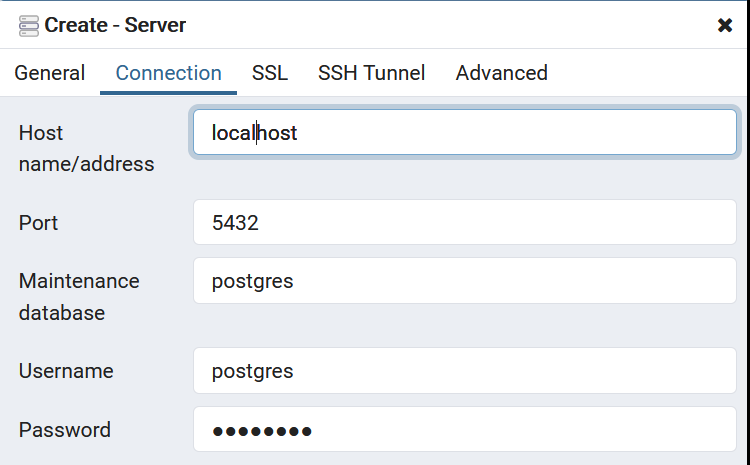Click the server icon in dialog title
The height and width of the screenshot is (465, 750).
[x=29, y=26]
